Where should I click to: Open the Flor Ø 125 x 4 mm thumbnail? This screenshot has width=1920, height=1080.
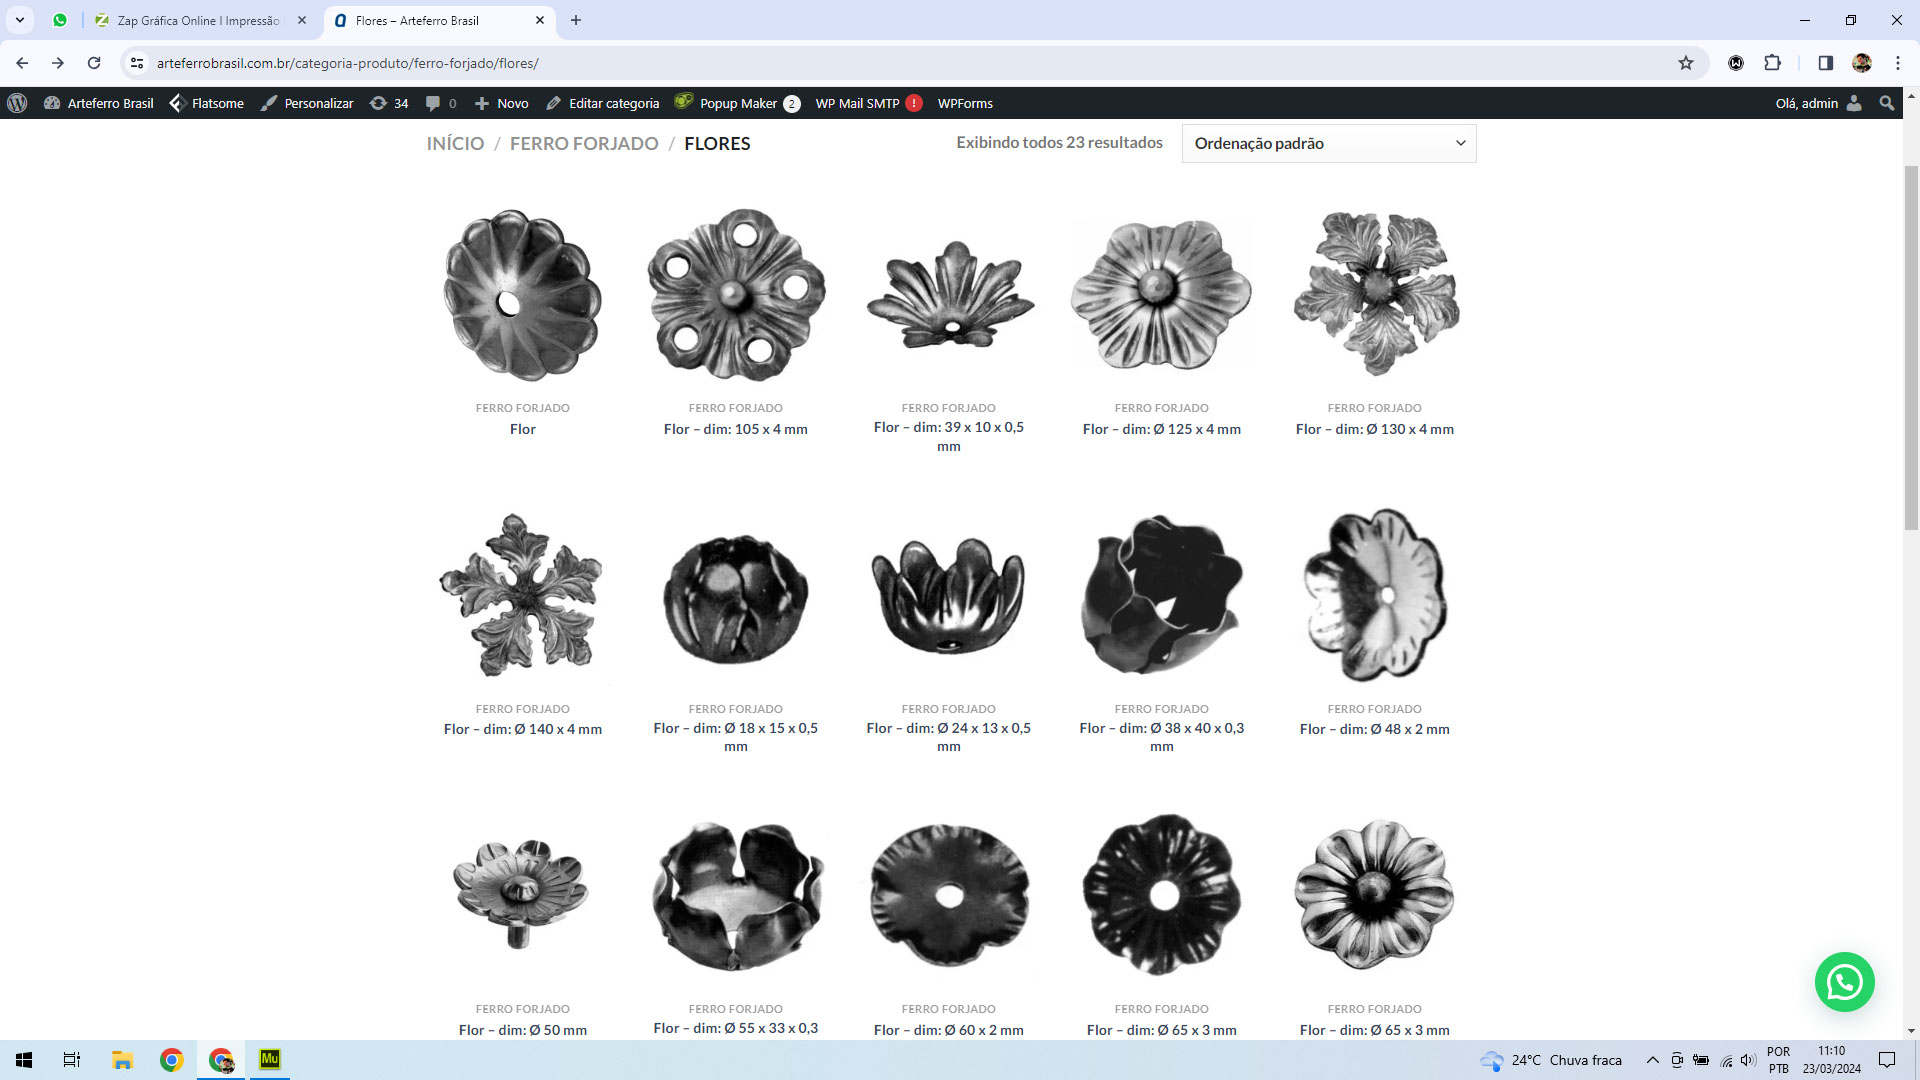(1161, 295)
